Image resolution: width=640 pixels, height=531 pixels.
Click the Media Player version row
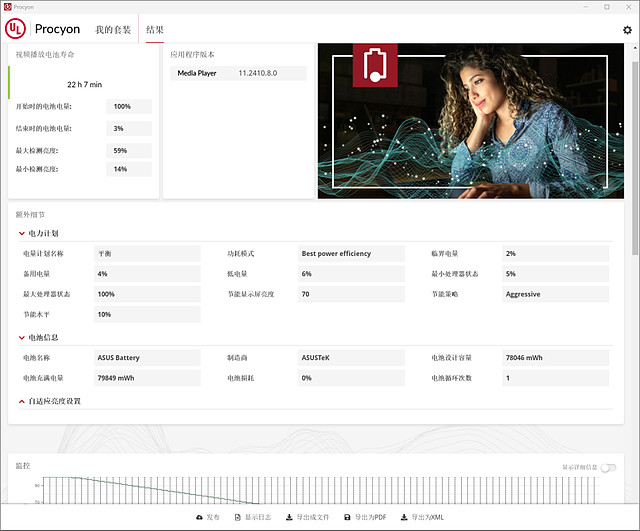pos(238,73)
